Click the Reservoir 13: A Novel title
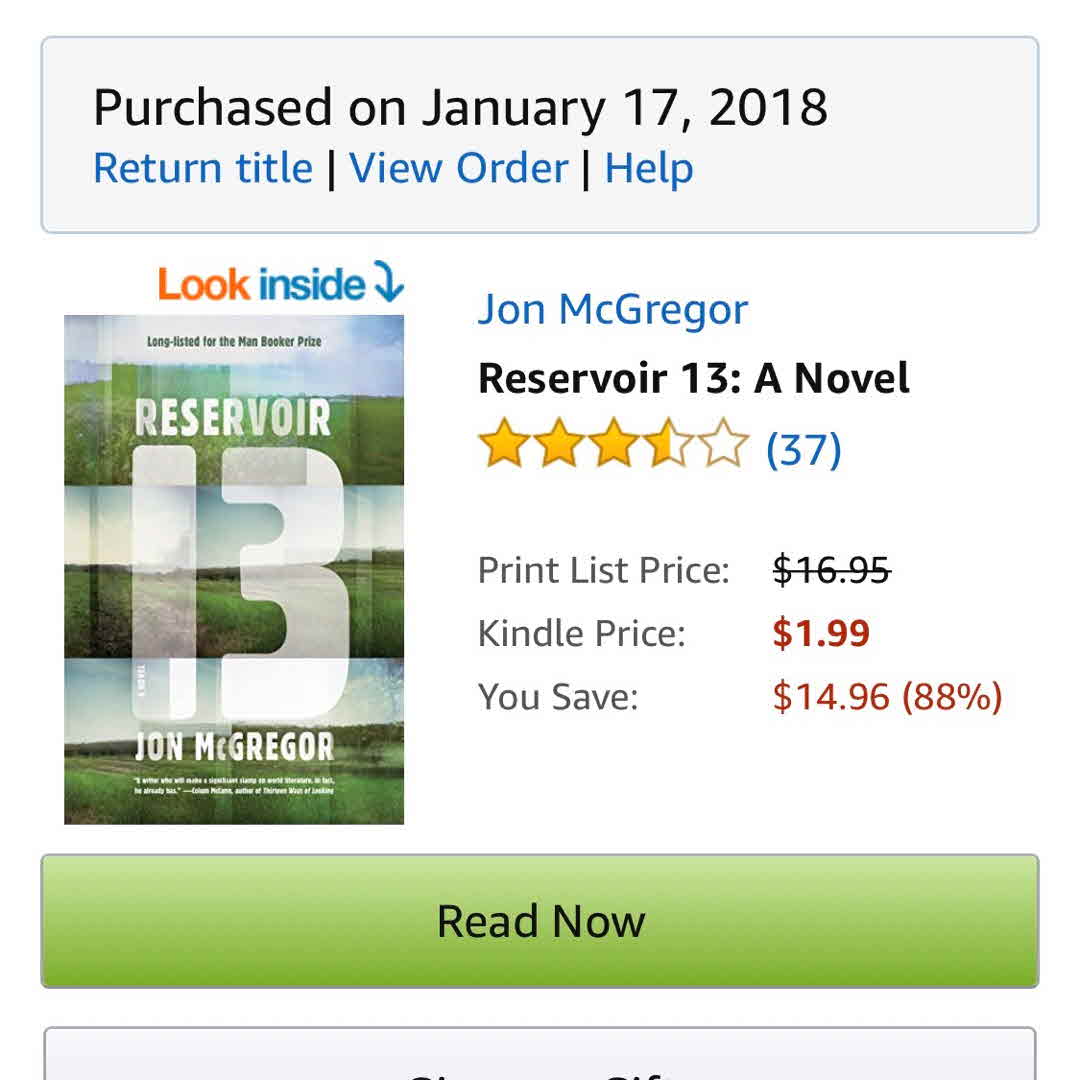The height and width of the screenshot is (1080, 1080). pyautogui.click(x=694, y=378)
